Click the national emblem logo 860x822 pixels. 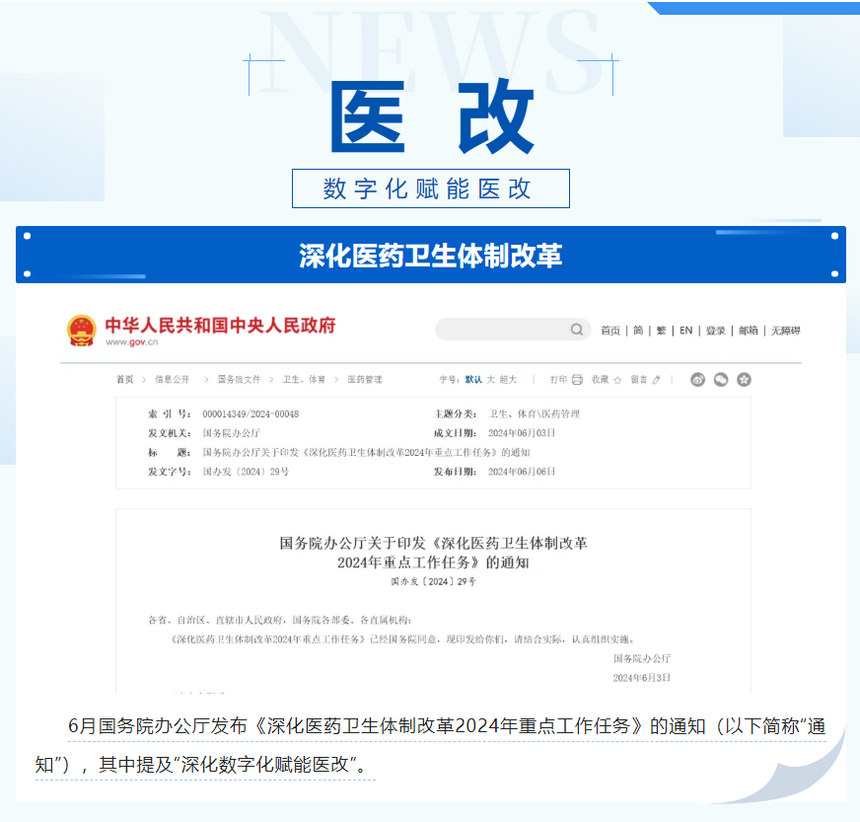coord(82,330)
